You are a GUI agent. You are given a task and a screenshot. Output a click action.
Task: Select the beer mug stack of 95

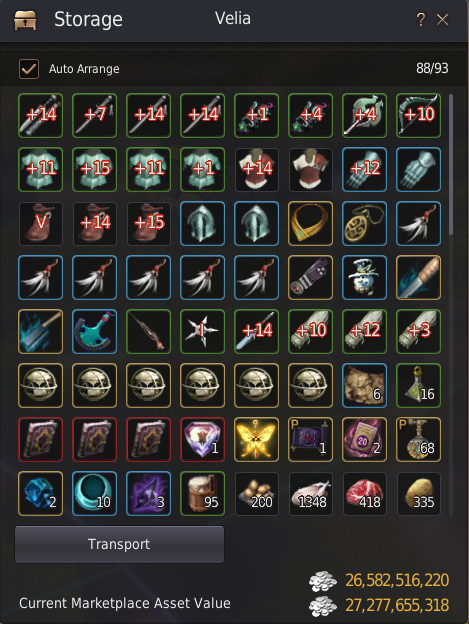coord(202,493)
